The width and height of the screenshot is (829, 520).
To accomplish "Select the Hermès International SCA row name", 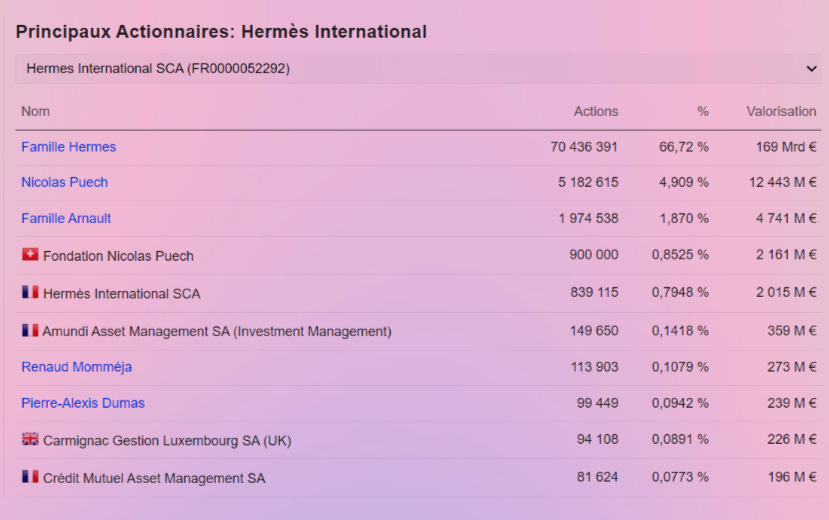I will coord(122,294).
